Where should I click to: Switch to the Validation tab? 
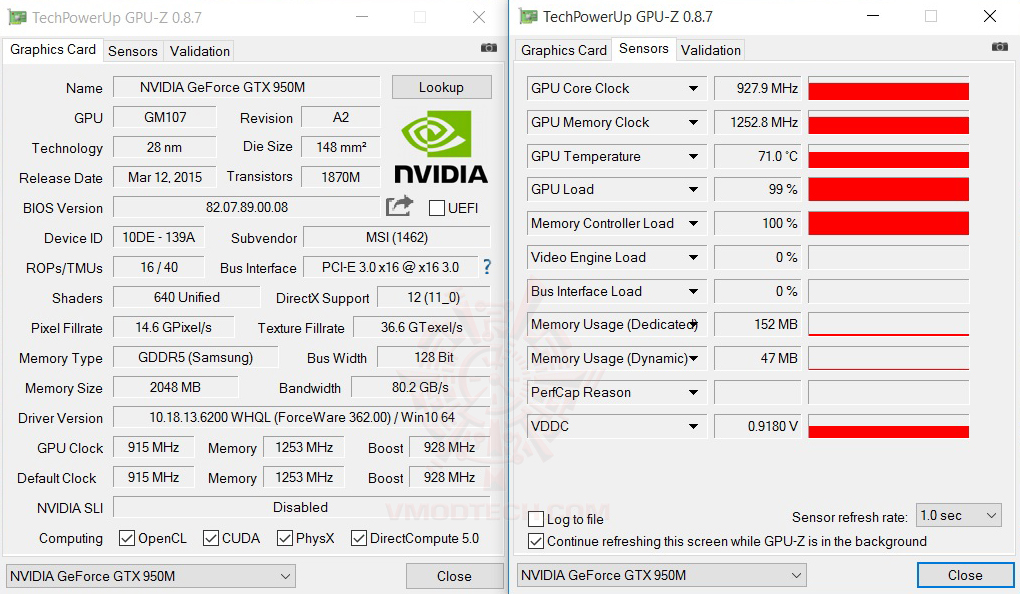pos(198,50)
